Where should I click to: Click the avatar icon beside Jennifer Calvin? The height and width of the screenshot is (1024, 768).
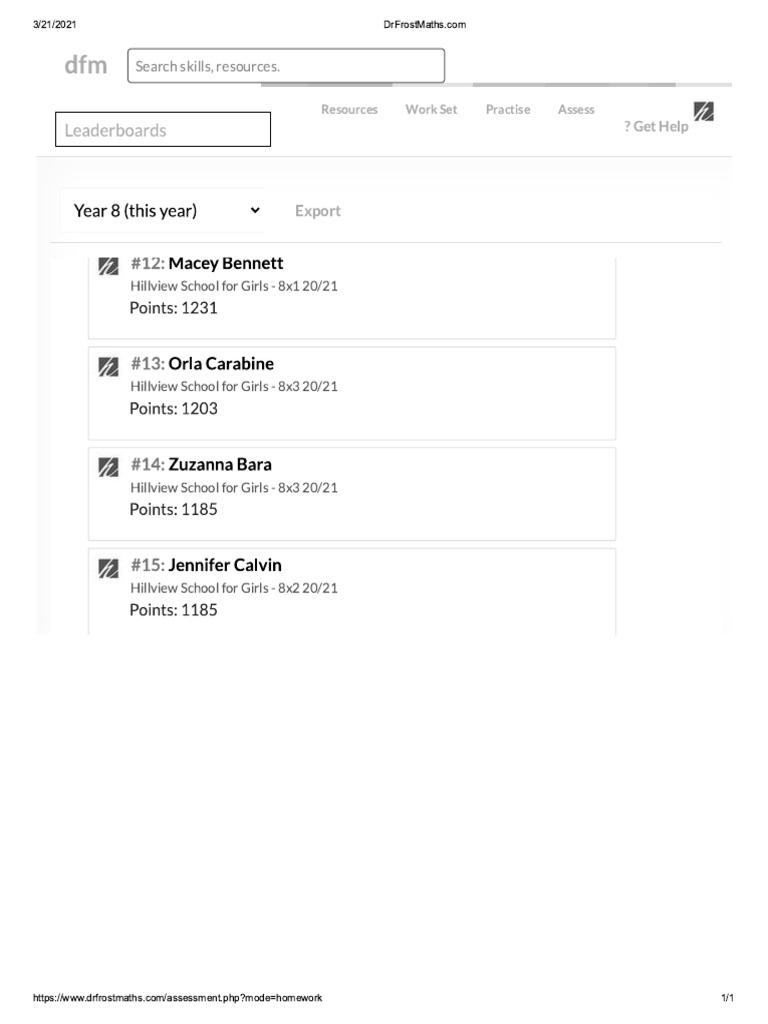108,568
